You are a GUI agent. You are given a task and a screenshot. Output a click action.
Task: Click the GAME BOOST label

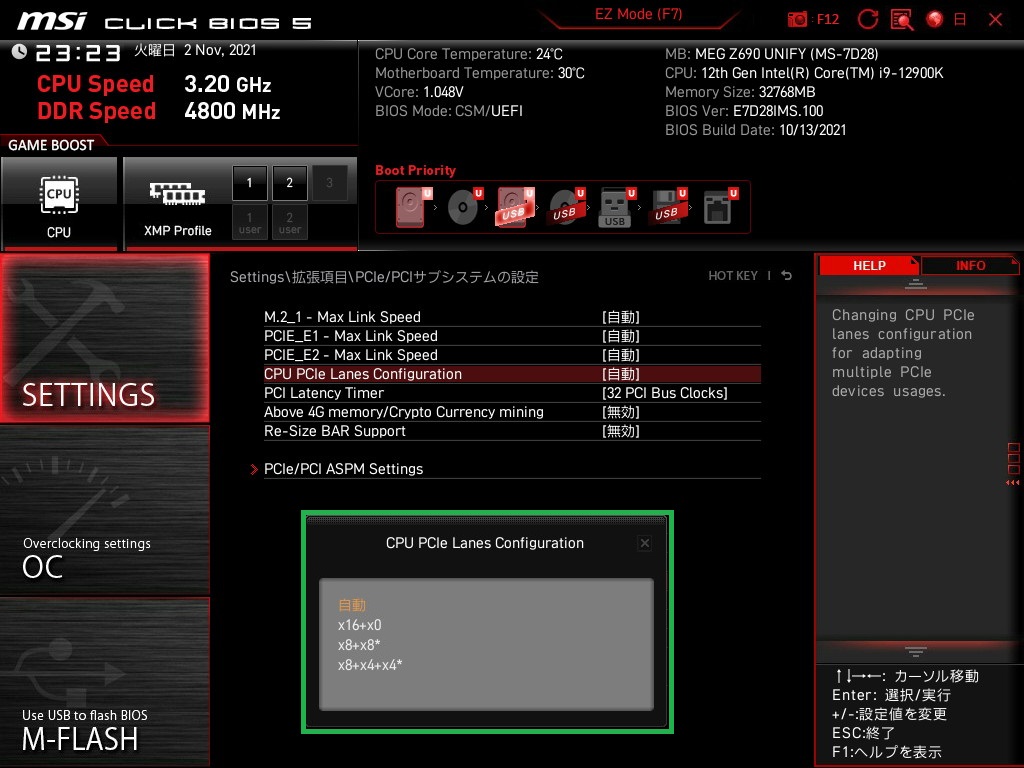(x=51, y=145)
